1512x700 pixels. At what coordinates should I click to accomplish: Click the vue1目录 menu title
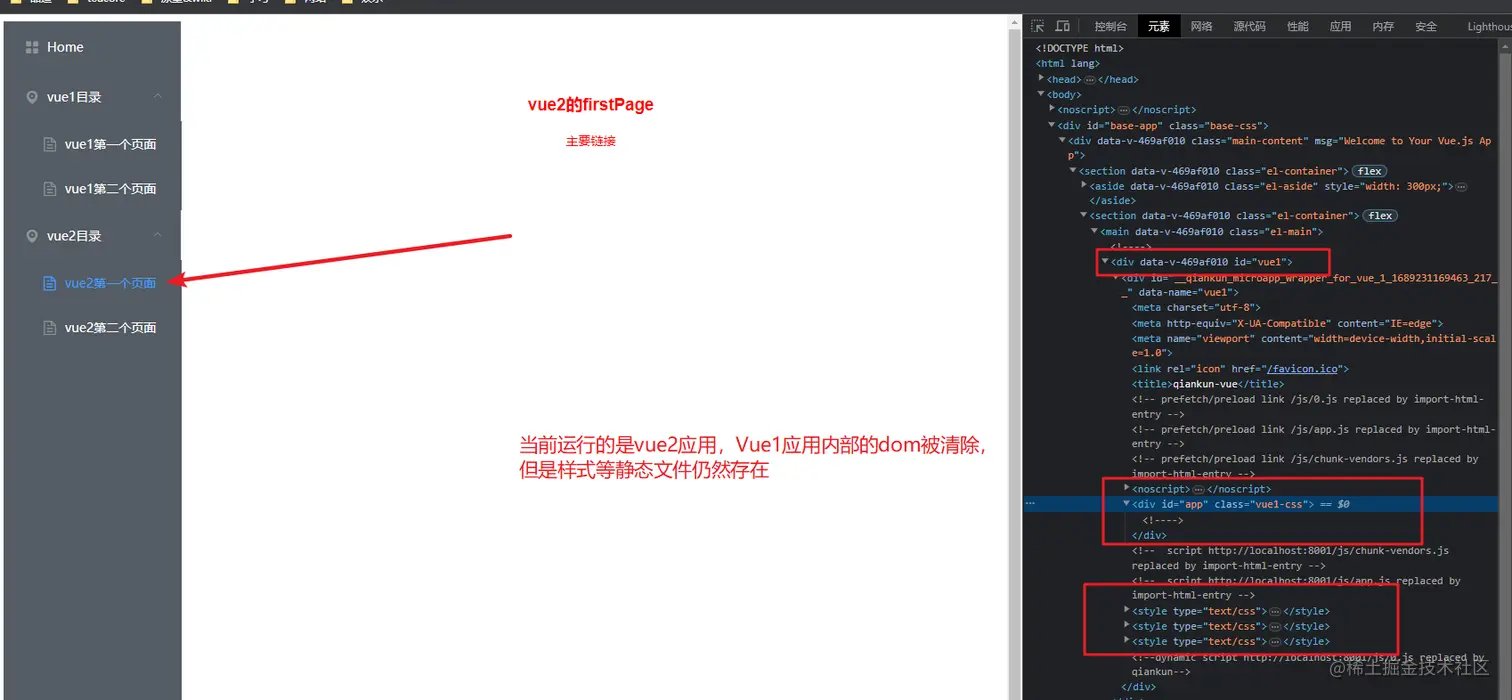coord(74,97)
